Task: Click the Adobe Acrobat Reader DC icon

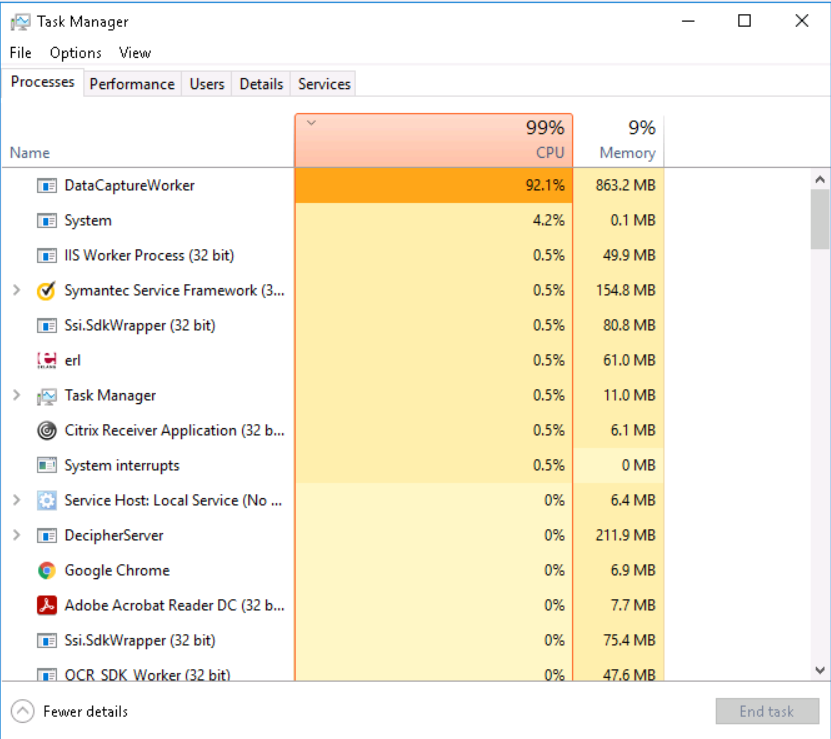Action: pyautogui.click(x=47, y=605)
